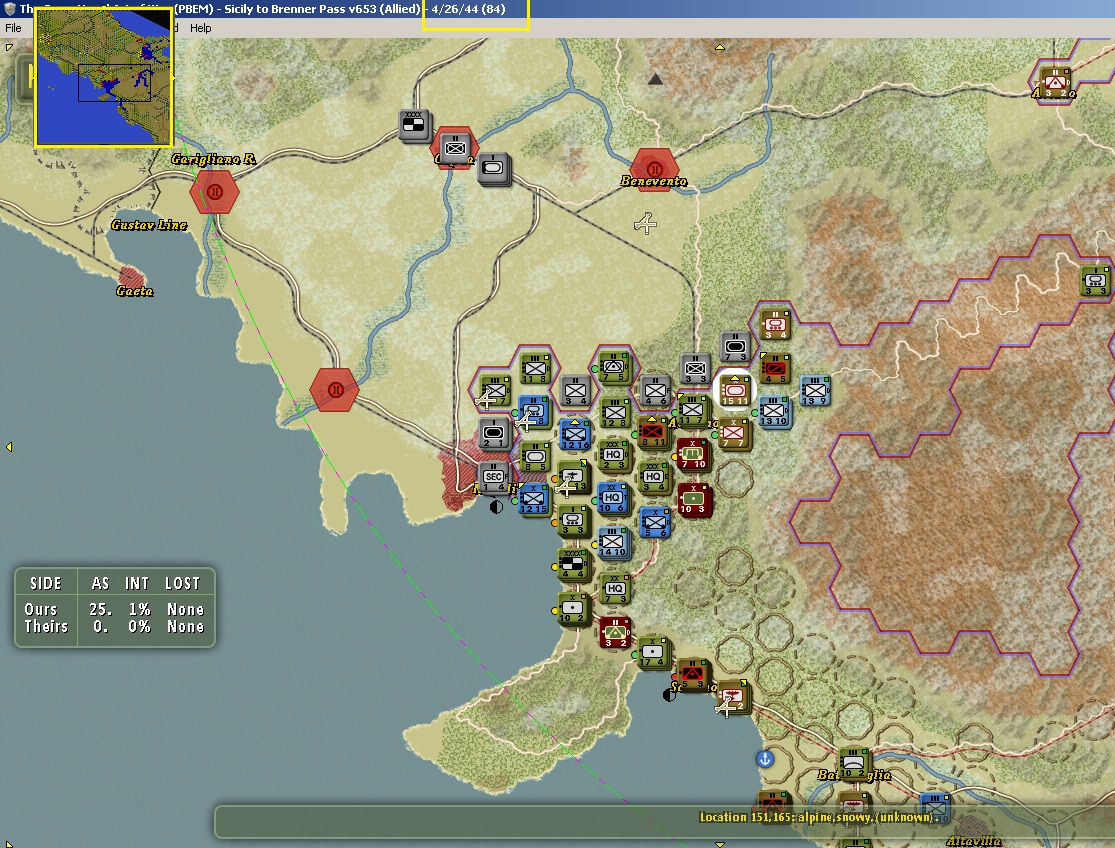Select green infantry regiment 11-7

point(693,410)
